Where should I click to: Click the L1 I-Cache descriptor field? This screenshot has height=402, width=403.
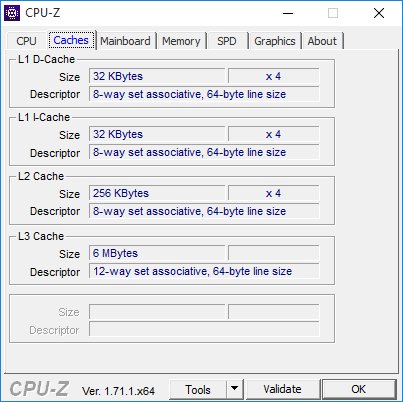click(x=204, y=152)
